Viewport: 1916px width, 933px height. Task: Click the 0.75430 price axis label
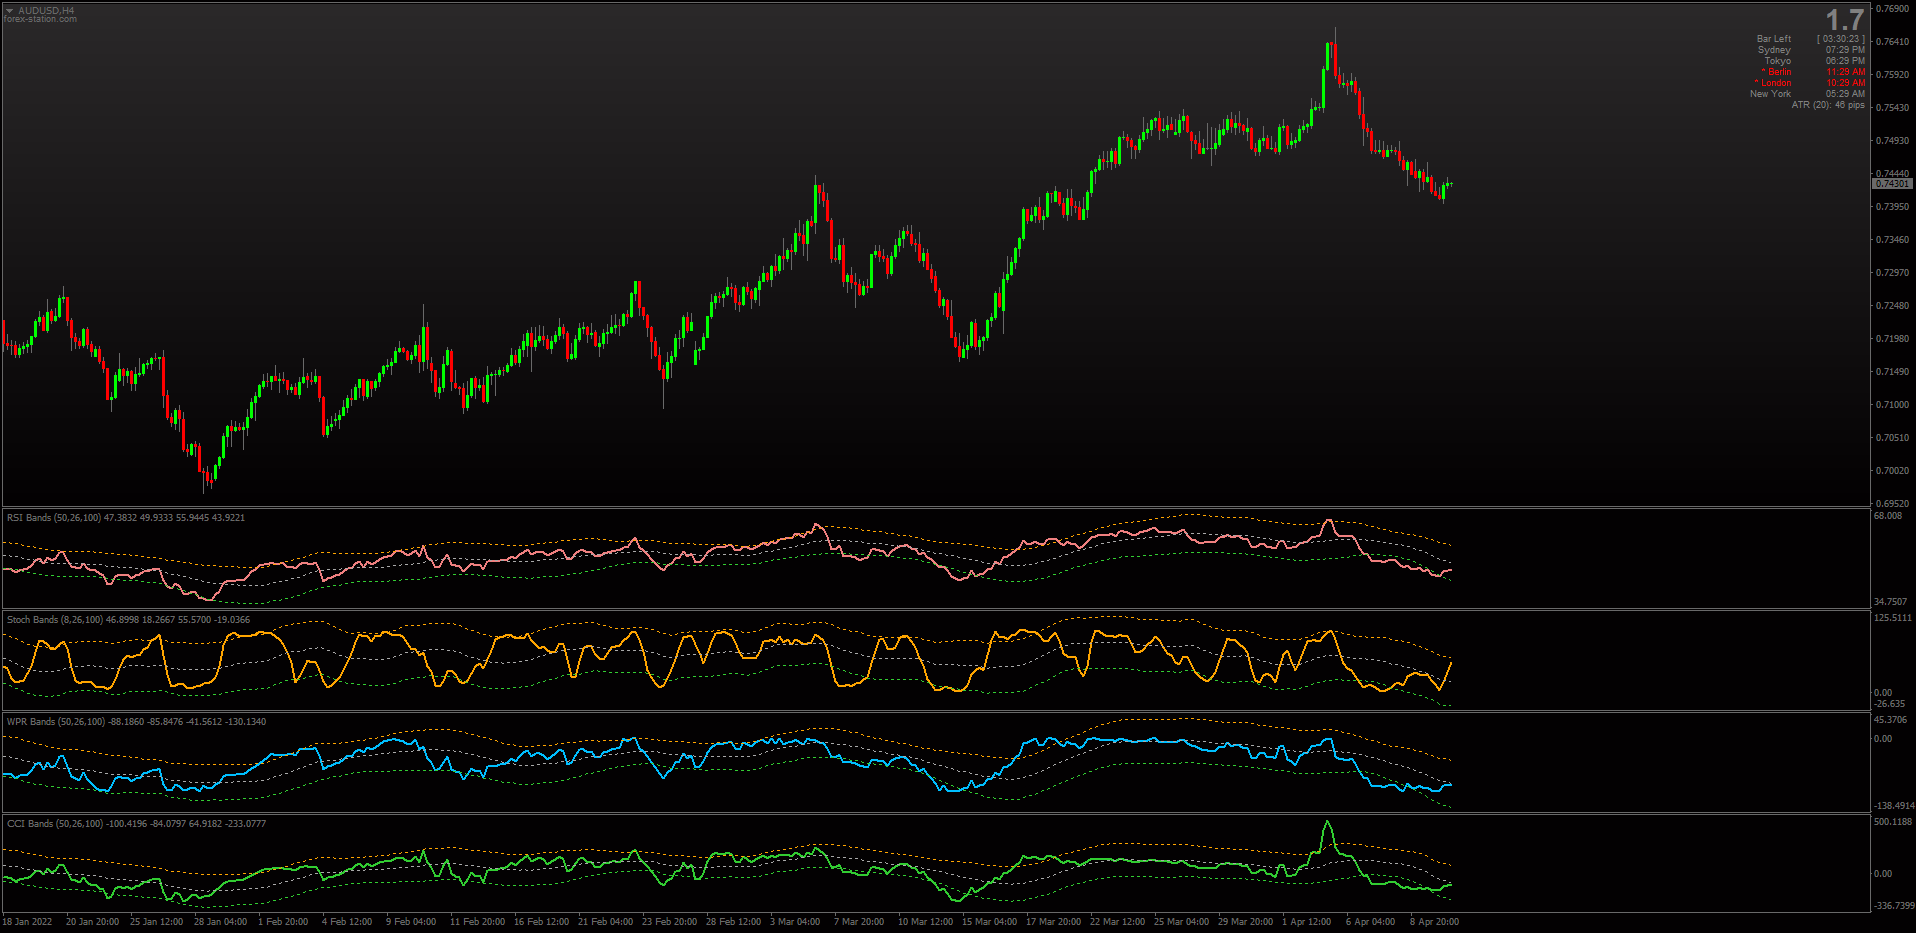pos(1892,108)
